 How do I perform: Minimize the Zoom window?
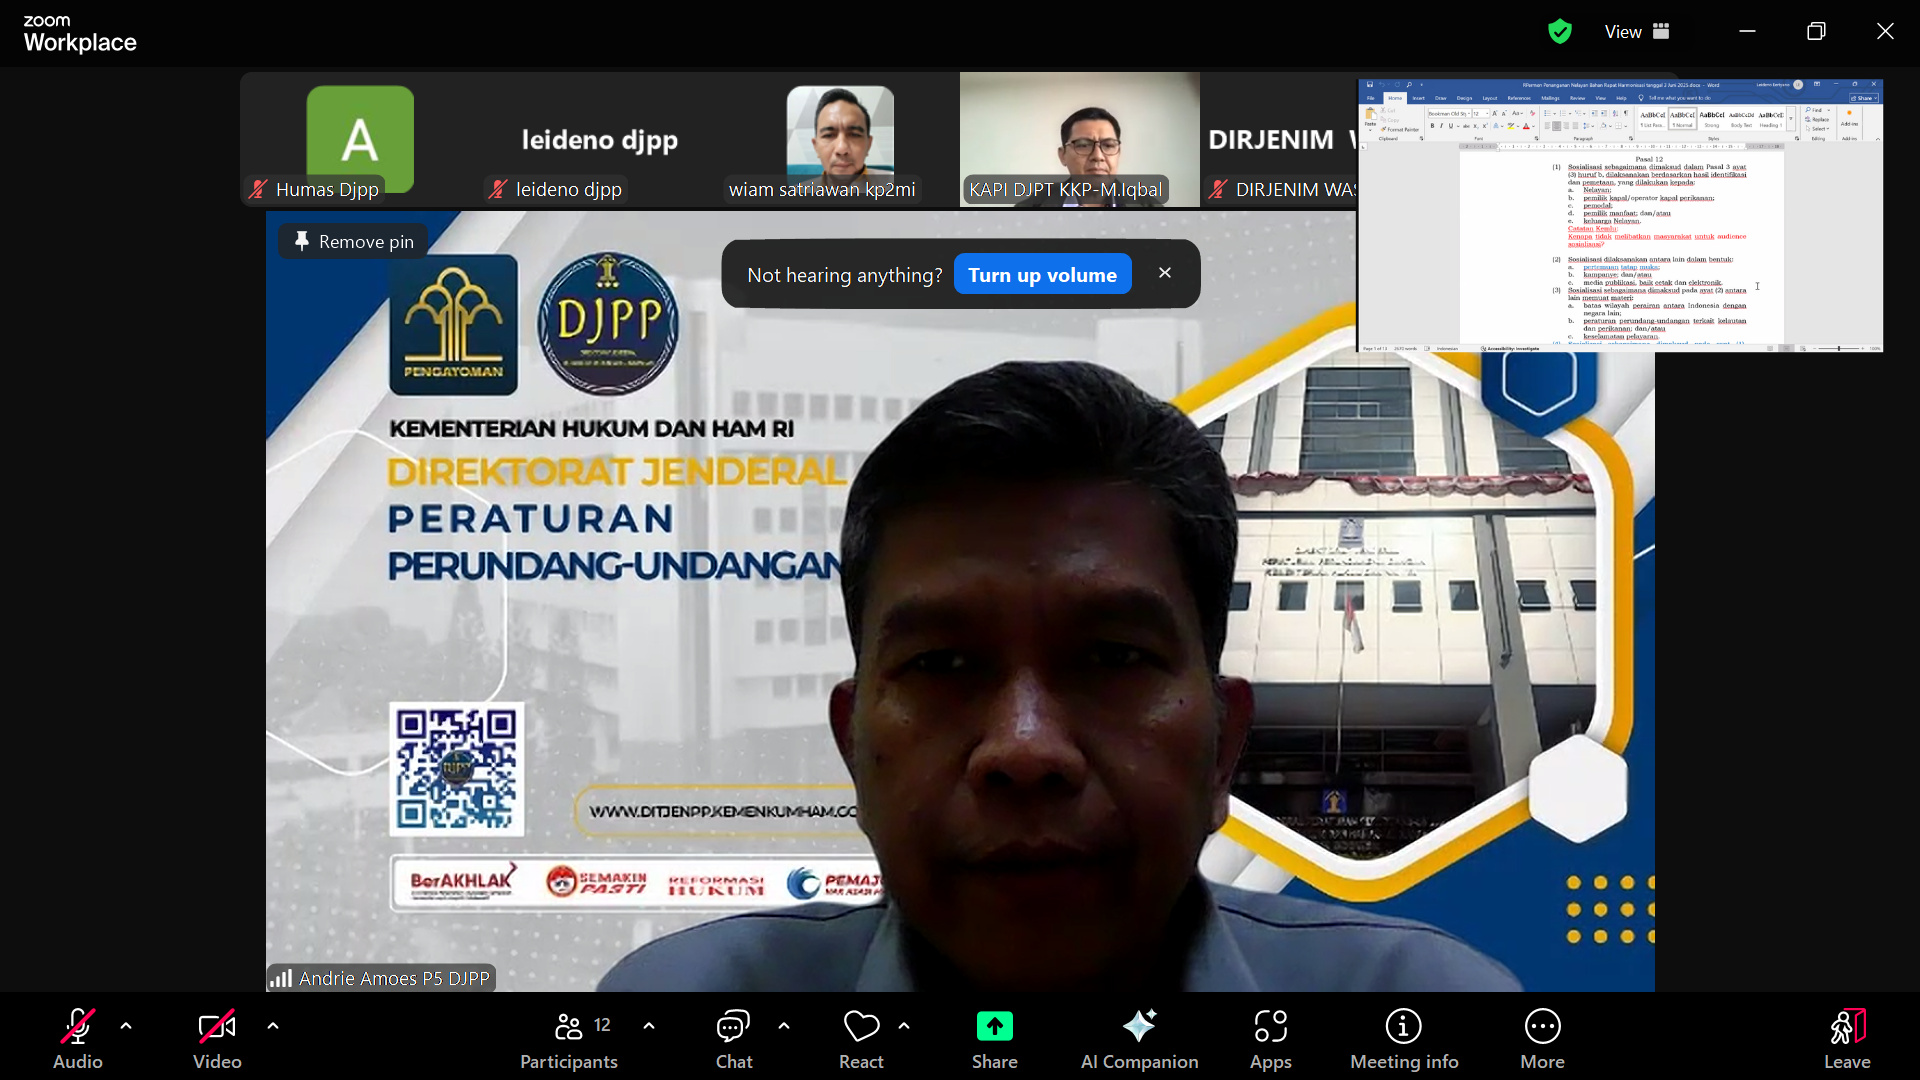[1747, 32]
